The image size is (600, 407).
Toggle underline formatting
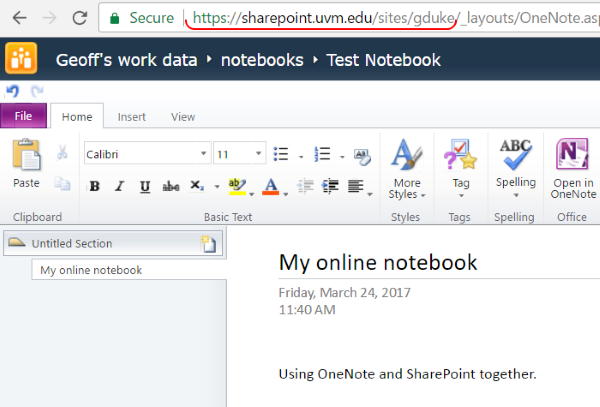click(145, 186)
